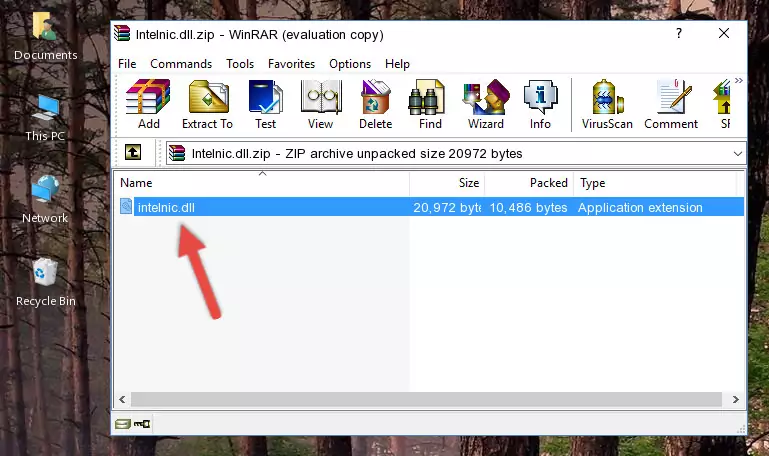Open the Tools menu
The image size is (769, 456).
click(240, 64)
